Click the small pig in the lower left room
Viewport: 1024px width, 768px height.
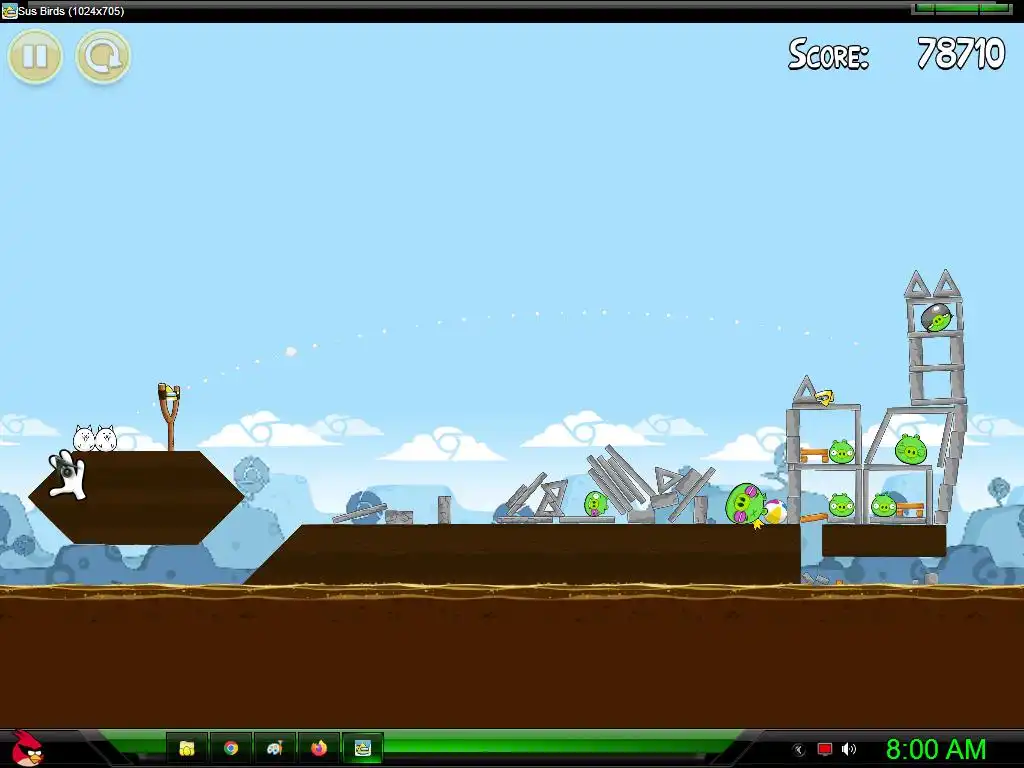840,505
